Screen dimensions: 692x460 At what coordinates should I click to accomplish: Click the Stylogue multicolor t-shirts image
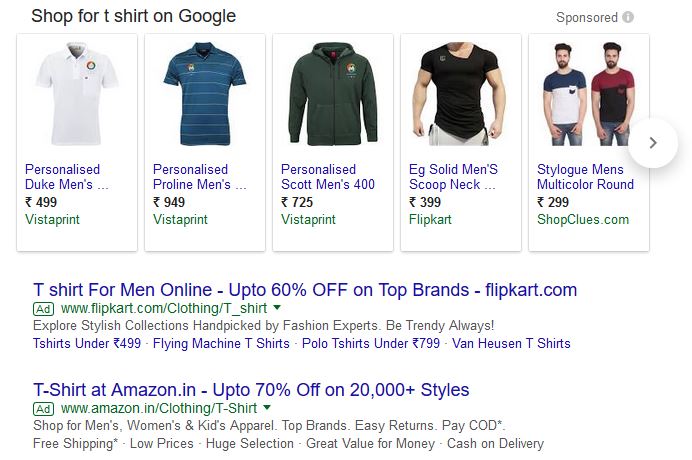pyautogui.click(x=589, y=95)
